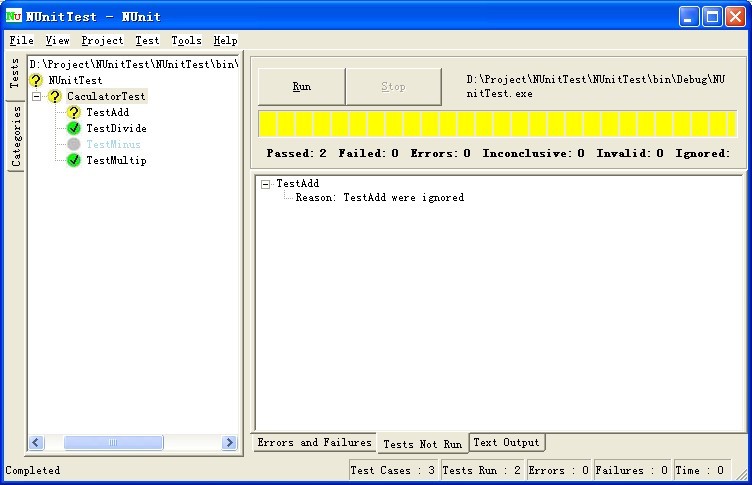
Task: Click the tree panel's right scroll arrow
Action: tap(232, 443)
